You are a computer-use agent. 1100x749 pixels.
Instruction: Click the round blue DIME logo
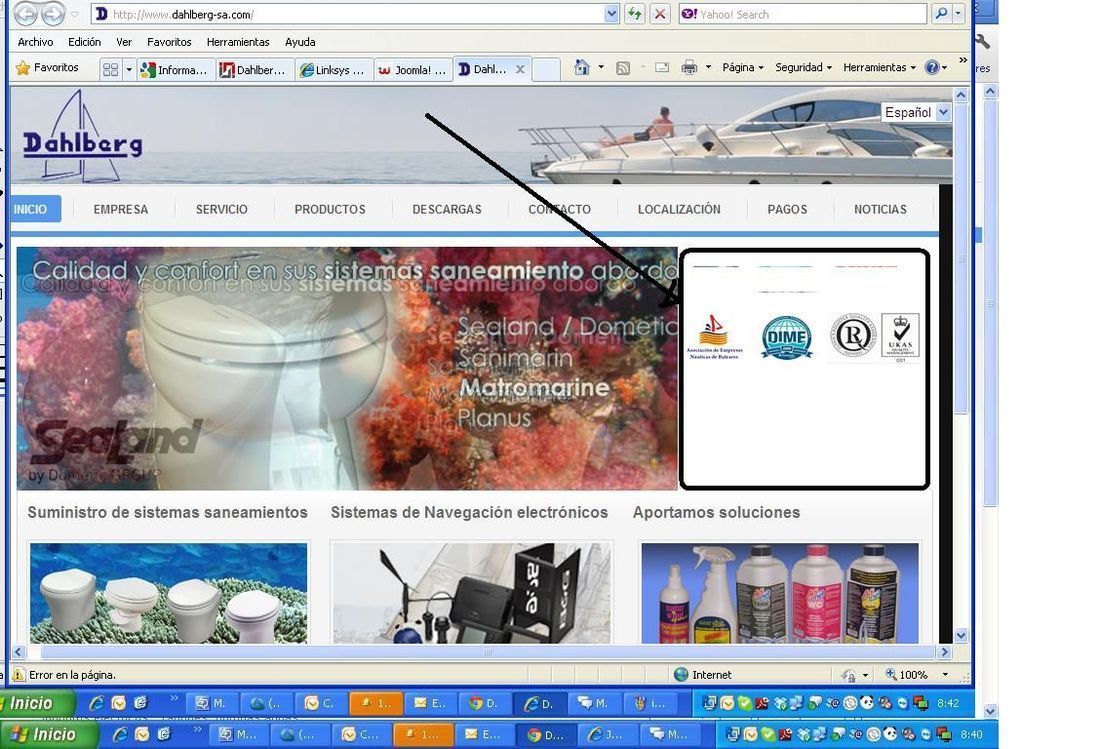click(x=786, y=337)
